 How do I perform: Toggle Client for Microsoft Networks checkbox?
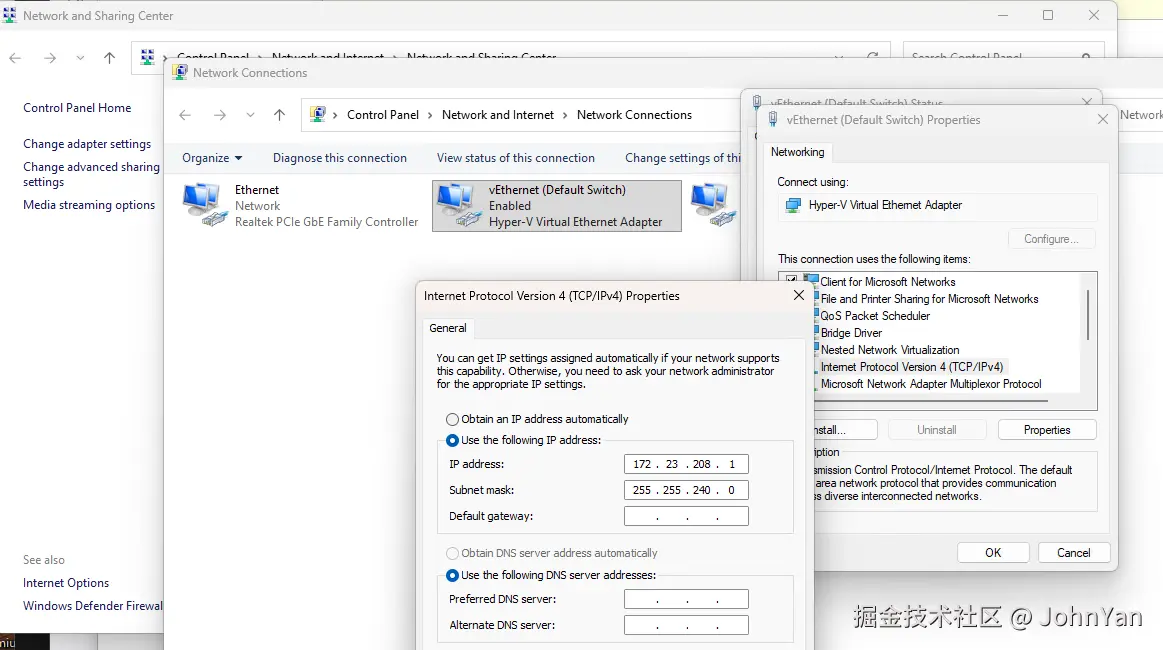click(791, 280)
